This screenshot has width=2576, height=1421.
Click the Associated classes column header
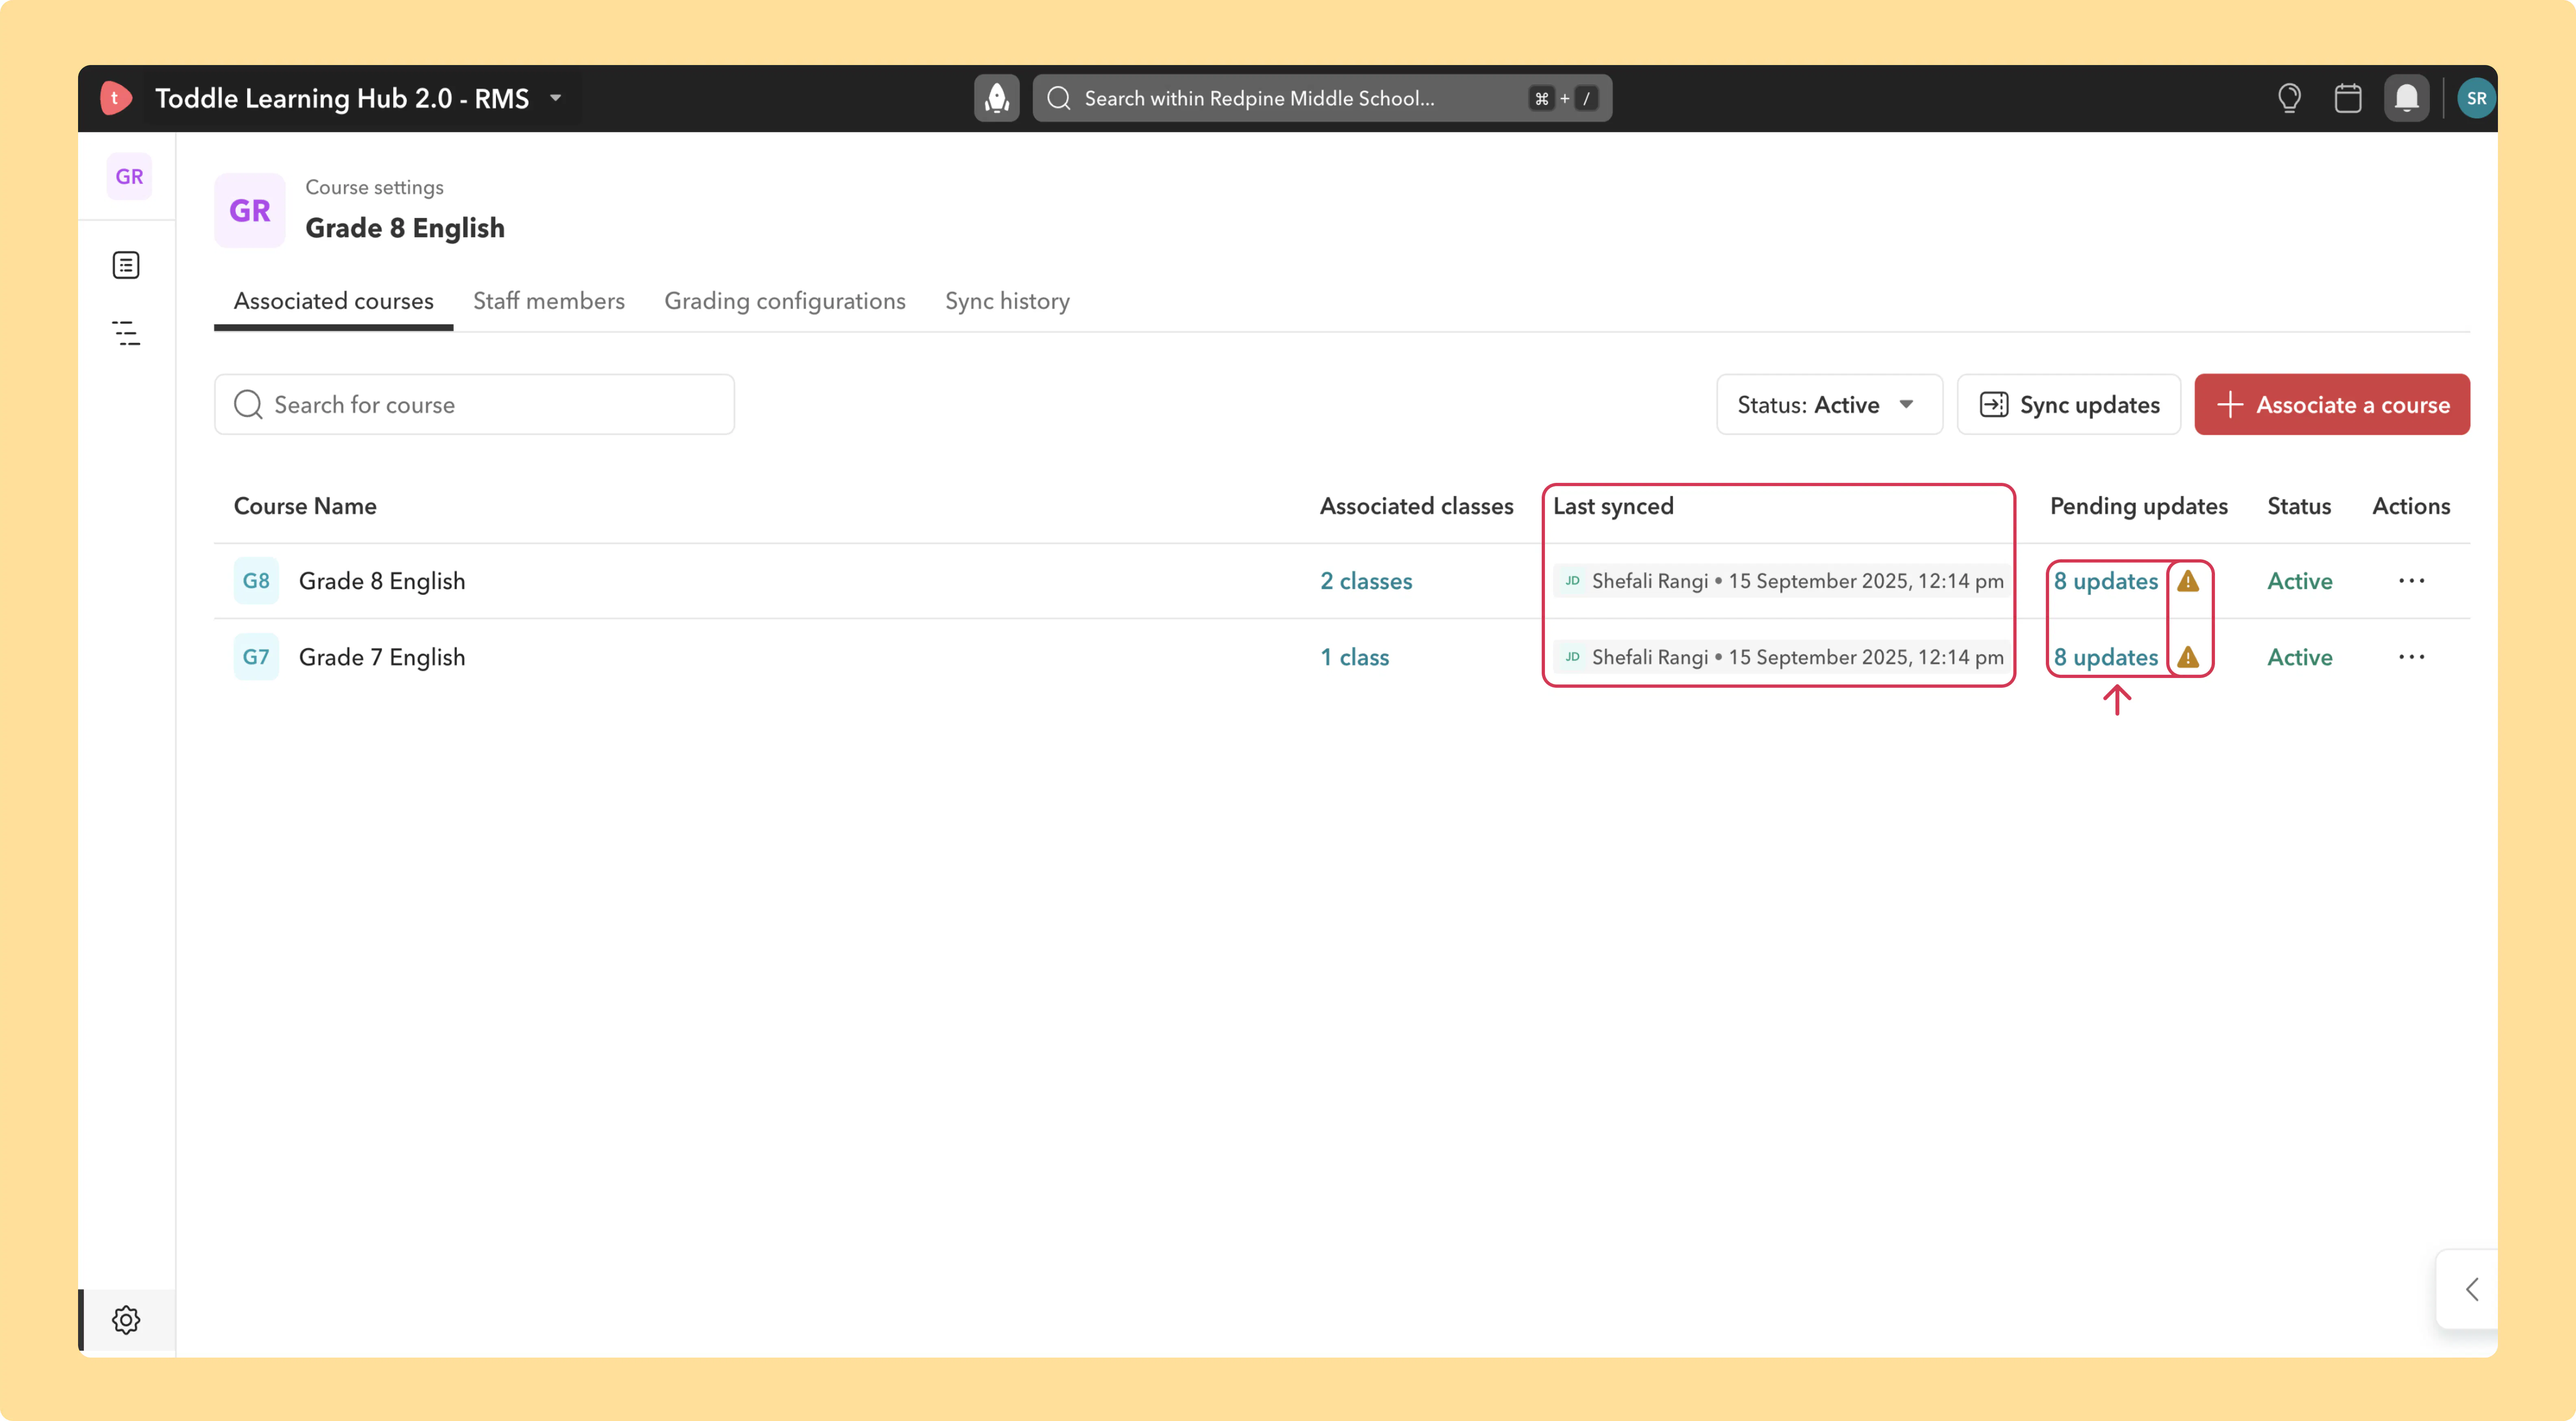pyautogui.click(x=1416, y=506)
